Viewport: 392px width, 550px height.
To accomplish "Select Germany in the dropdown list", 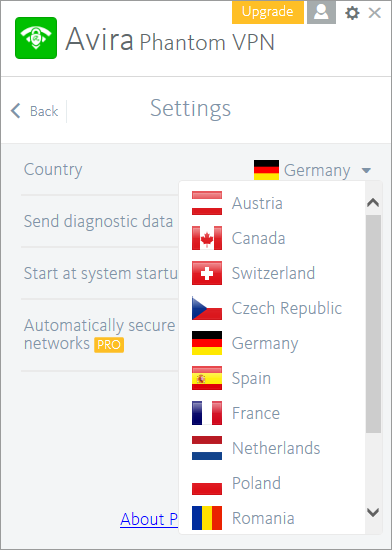I will pyautogui.click(x=272, y=343).
